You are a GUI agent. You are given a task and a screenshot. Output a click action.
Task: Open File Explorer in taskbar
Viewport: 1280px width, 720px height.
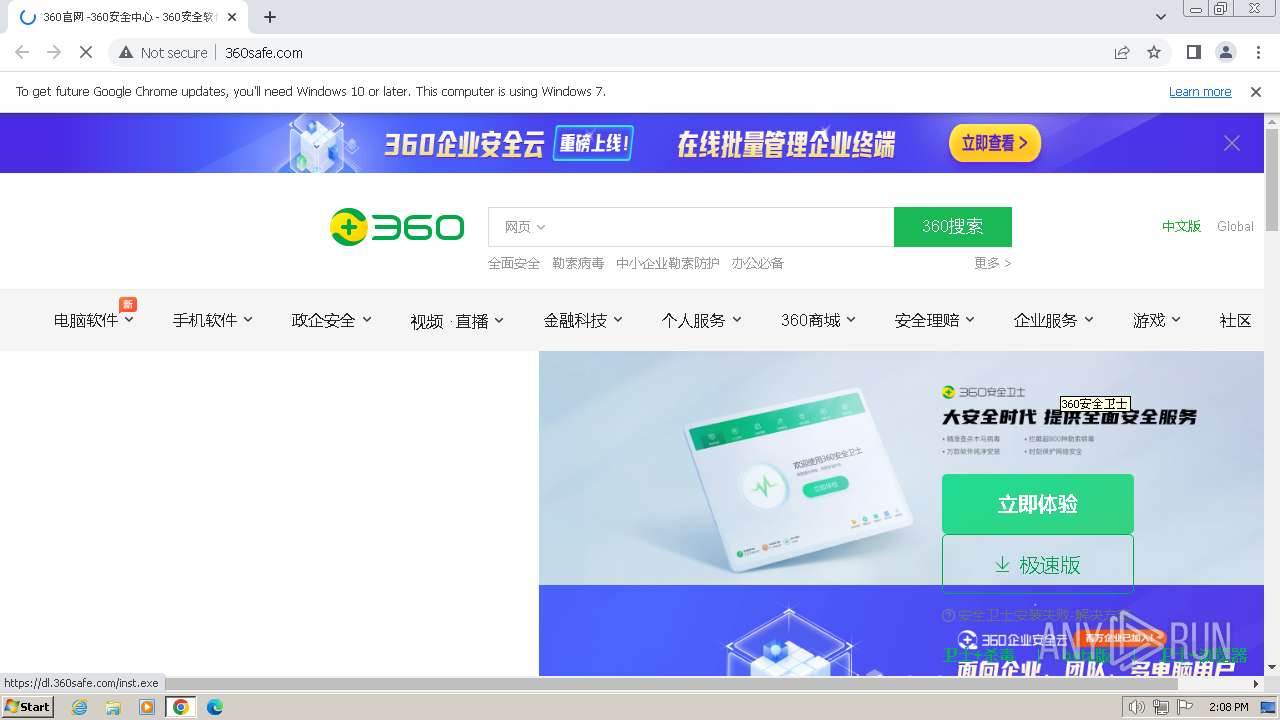113,707
